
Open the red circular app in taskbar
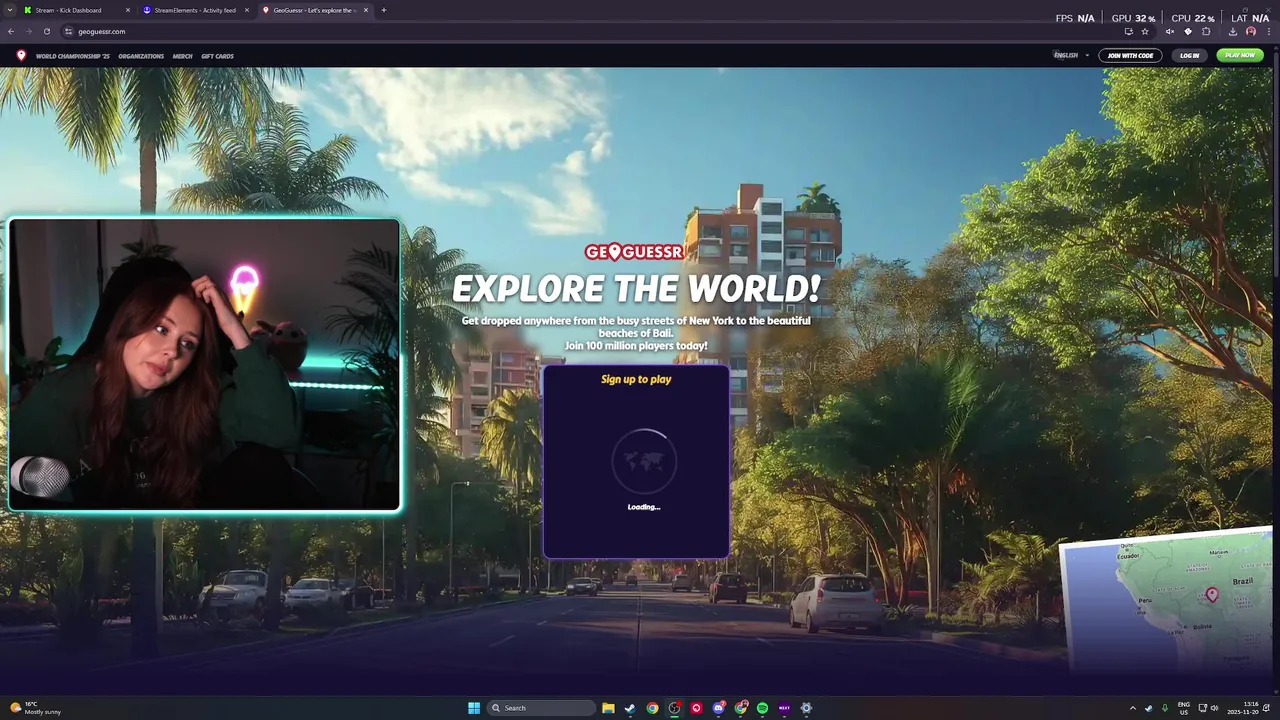[x=696, y=708]
